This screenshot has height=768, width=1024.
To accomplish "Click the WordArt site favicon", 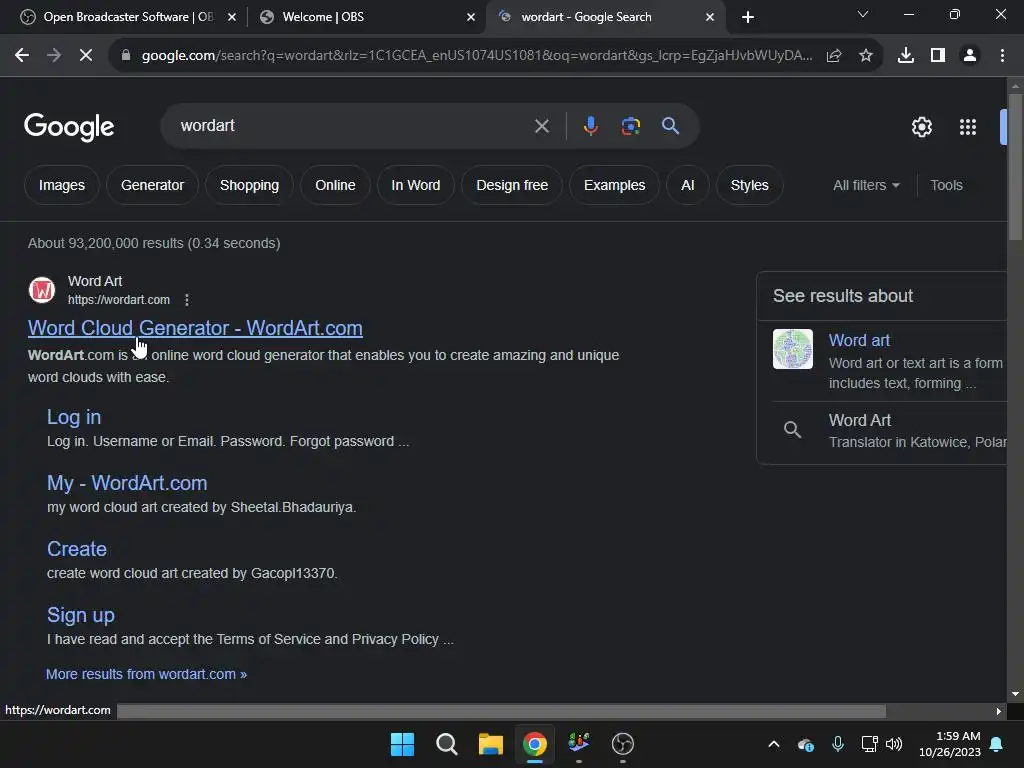I will click(42, 290).
